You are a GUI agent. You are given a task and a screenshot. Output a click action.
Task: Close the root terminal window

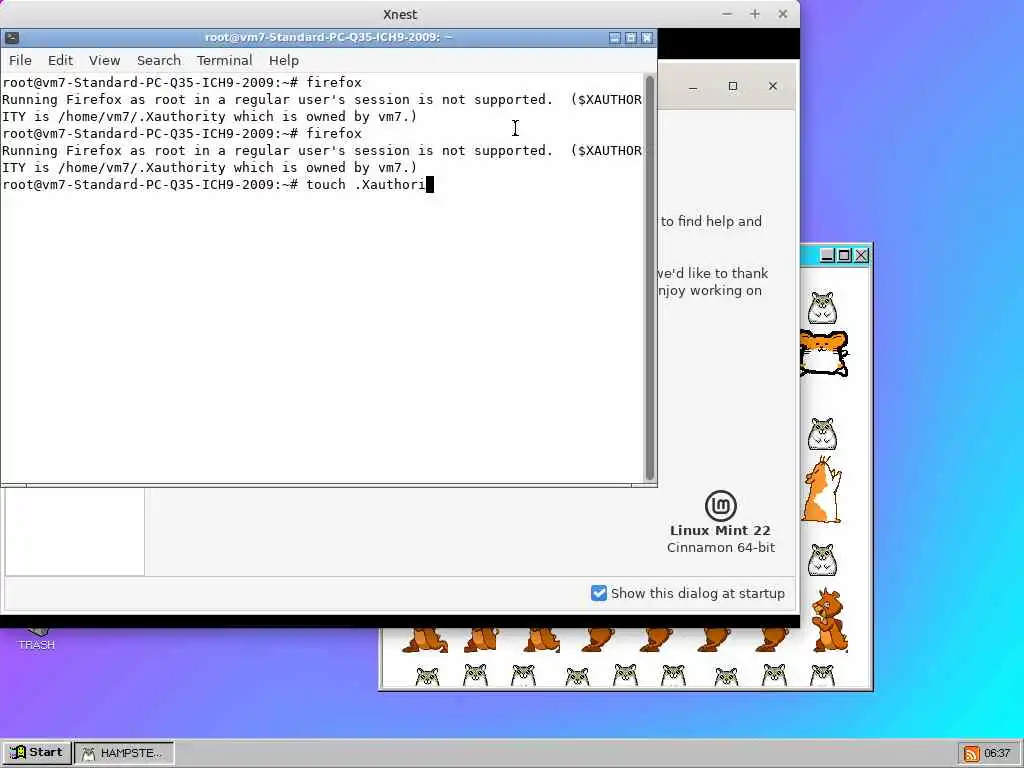click(647, 38)
